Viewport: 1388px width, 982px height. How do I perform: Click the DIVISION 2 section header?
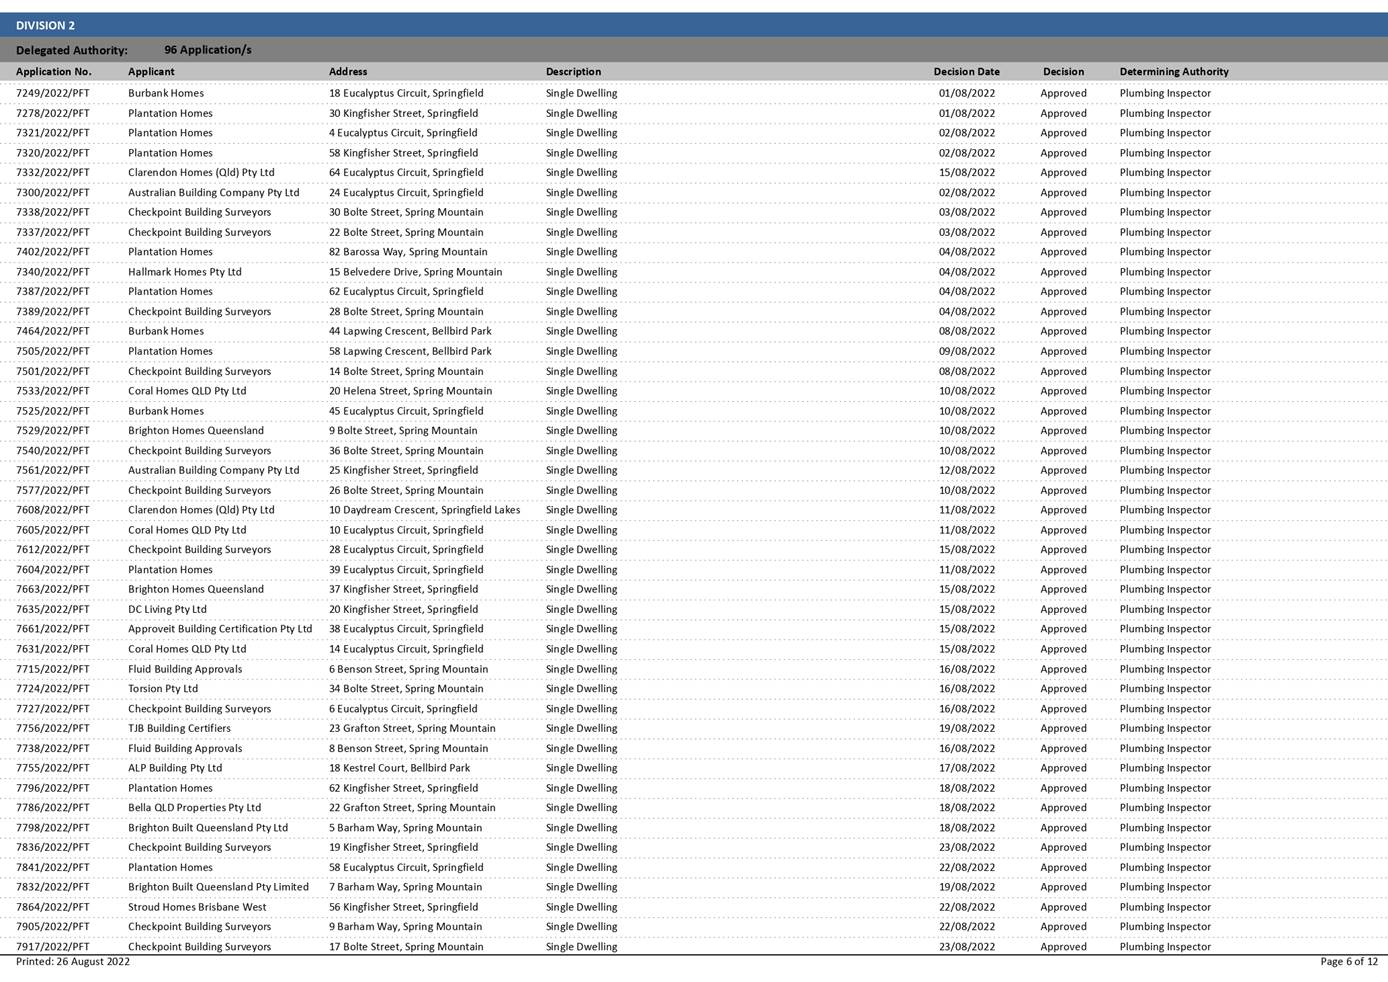(x=45, y=25)
